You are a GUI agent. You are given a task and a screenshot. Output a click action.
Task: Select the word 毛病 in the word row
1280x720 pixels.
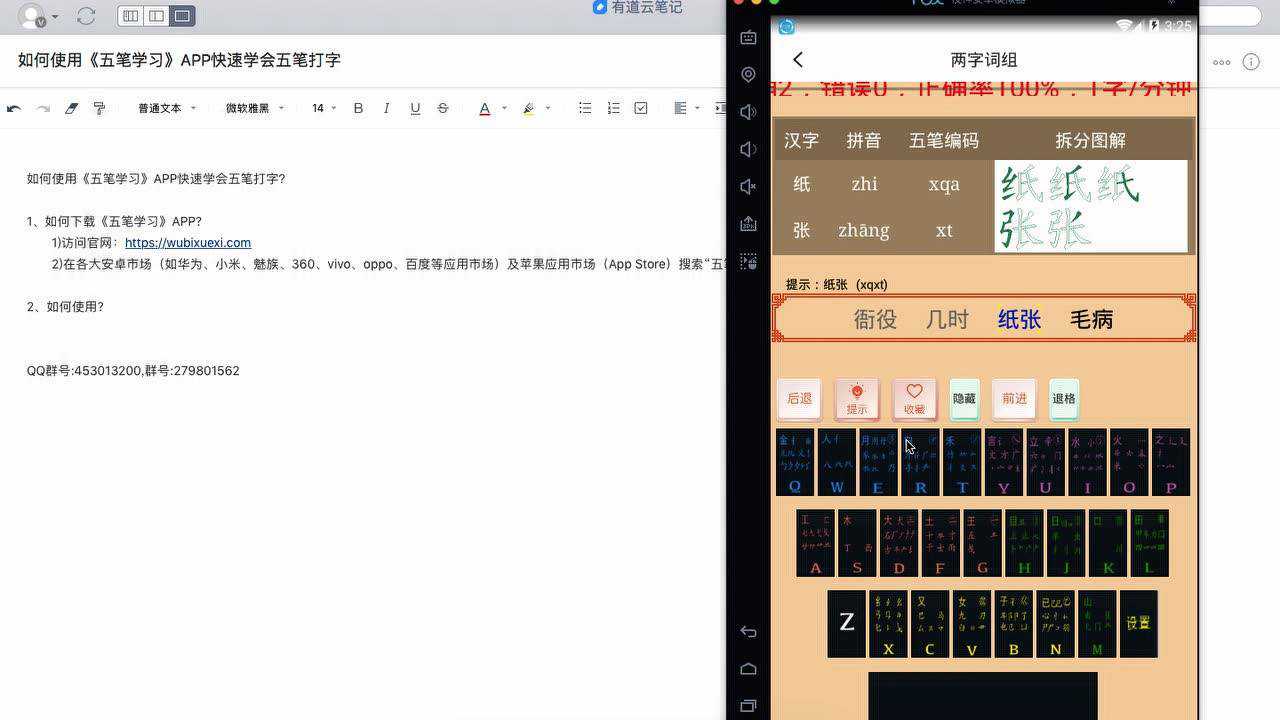point(1091,319)
